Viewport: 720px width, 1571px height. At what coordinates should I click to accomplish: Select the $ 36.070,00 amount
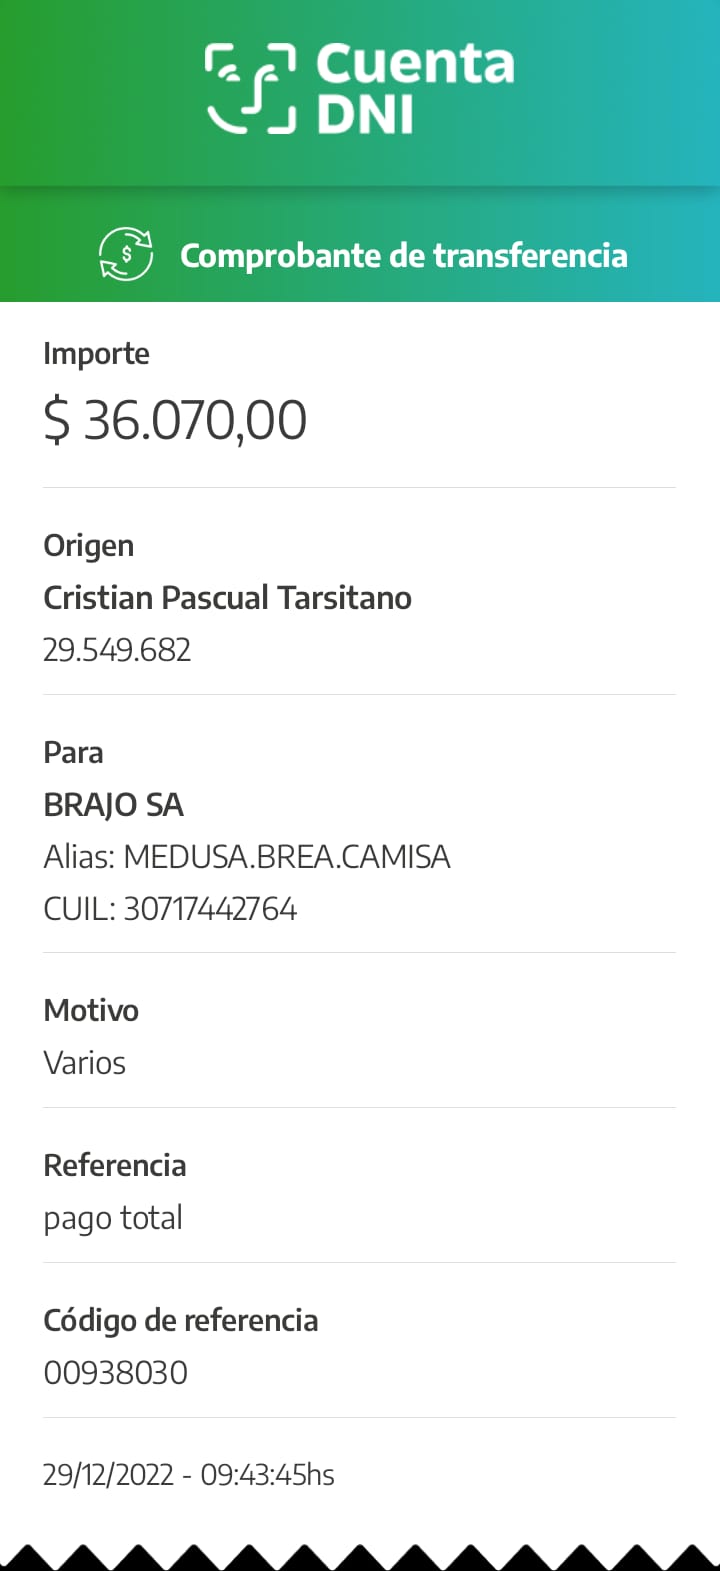(175, 419)
